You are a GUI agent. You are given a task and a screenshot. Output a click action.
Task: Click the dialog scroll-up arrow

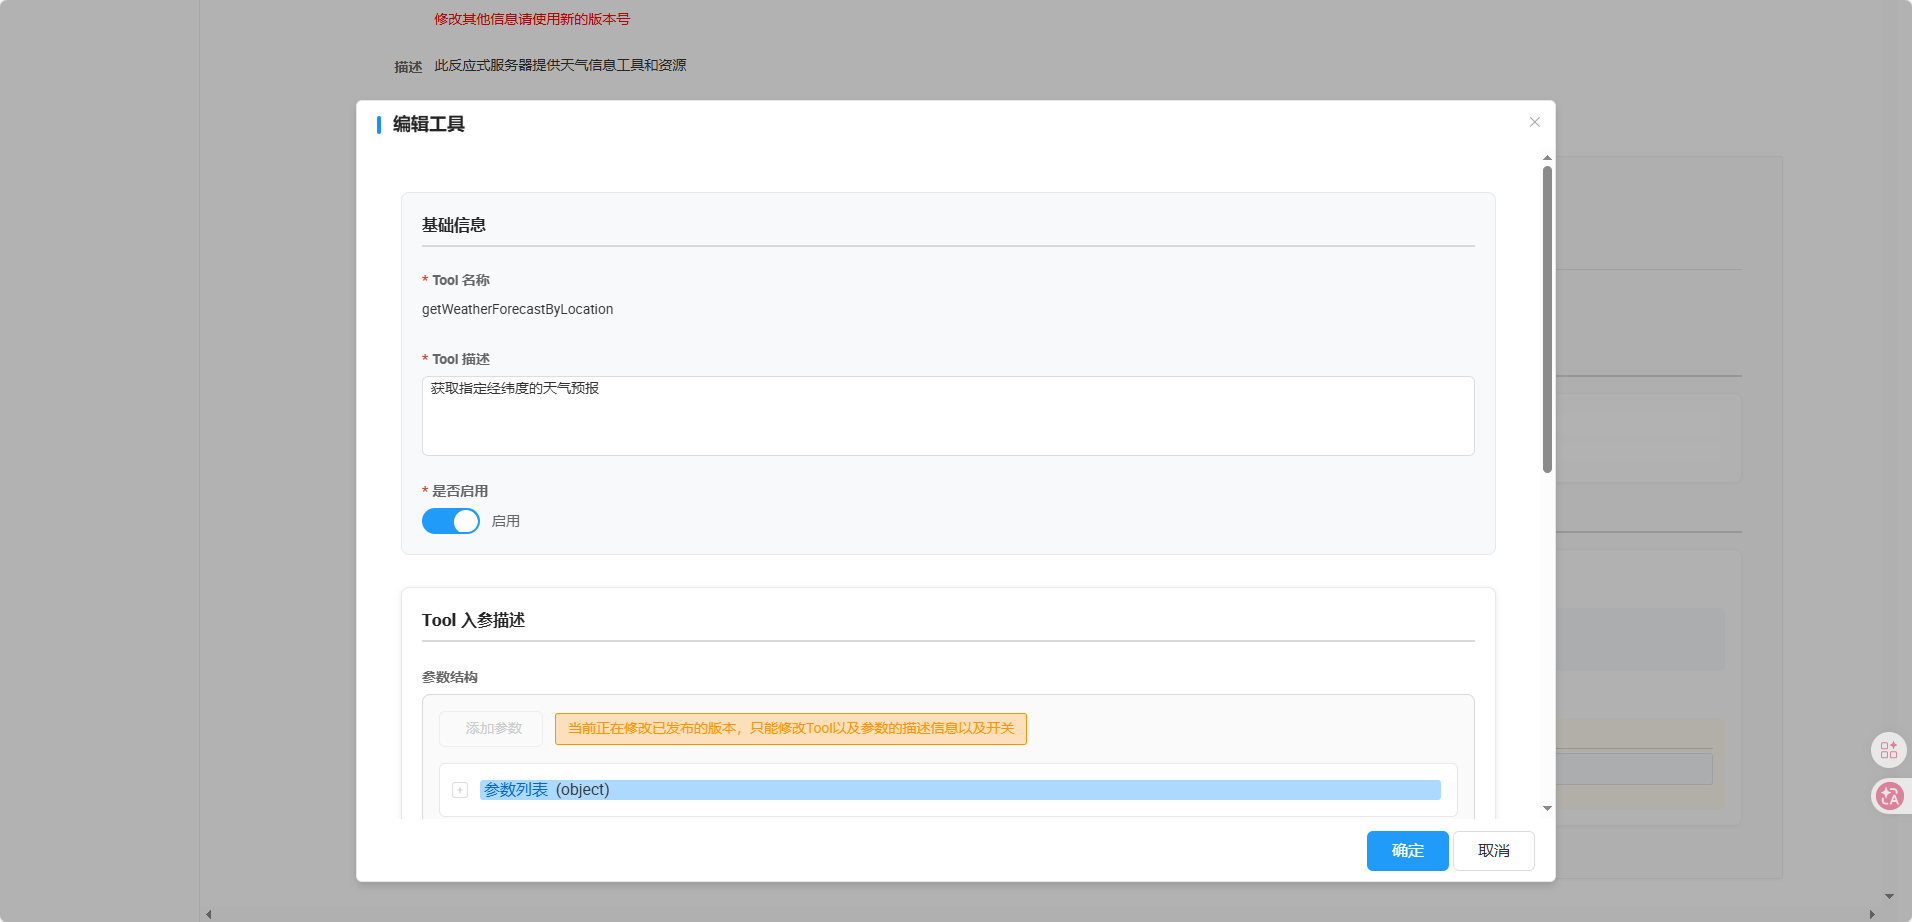point(1547,158)
